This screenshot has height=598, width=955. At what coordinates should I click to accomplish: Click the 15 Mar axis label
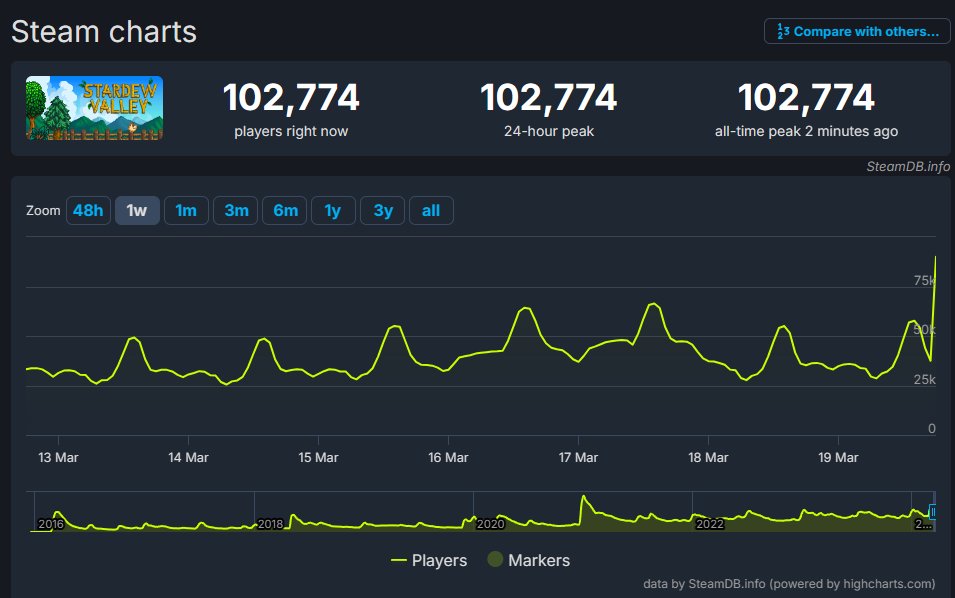(x=318, y=457)
